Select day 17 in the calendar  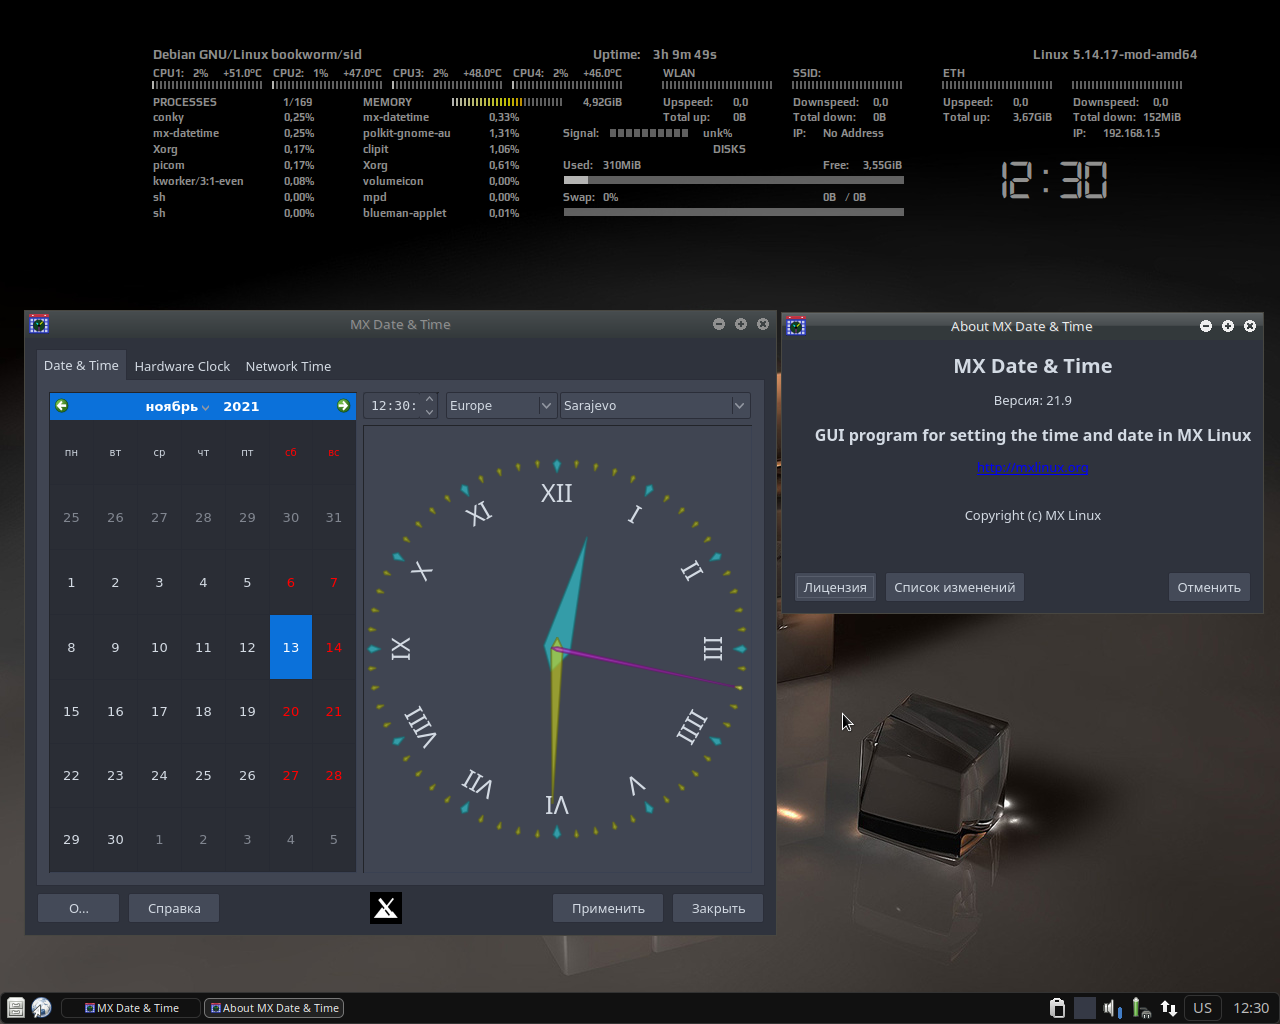159,711
